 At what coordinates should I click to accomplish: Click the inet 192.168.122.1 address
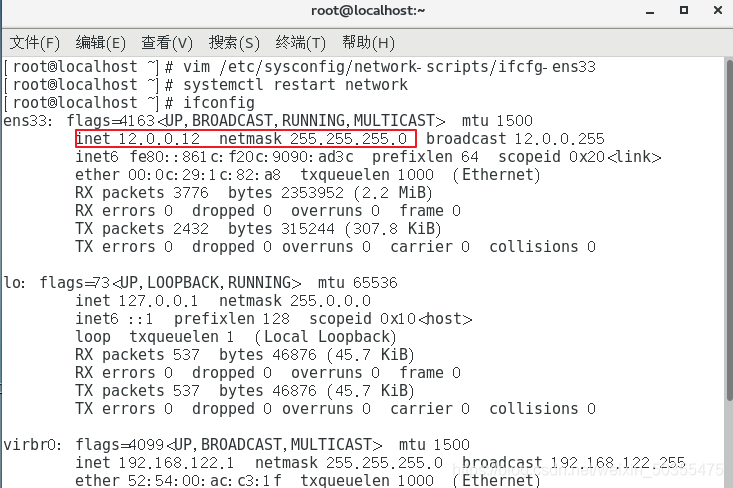[155, 463]
